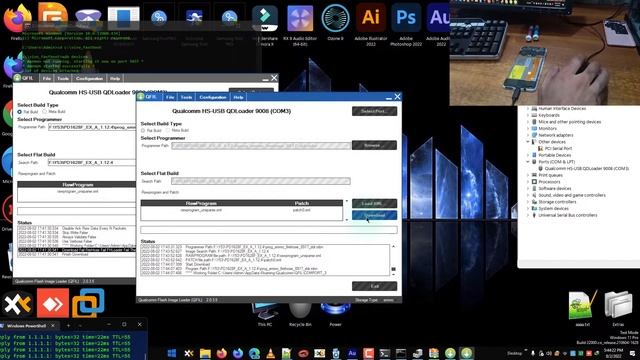Click the Programmer Path field in front QFIL
The image size is (640, 360).
coord(261,145)
